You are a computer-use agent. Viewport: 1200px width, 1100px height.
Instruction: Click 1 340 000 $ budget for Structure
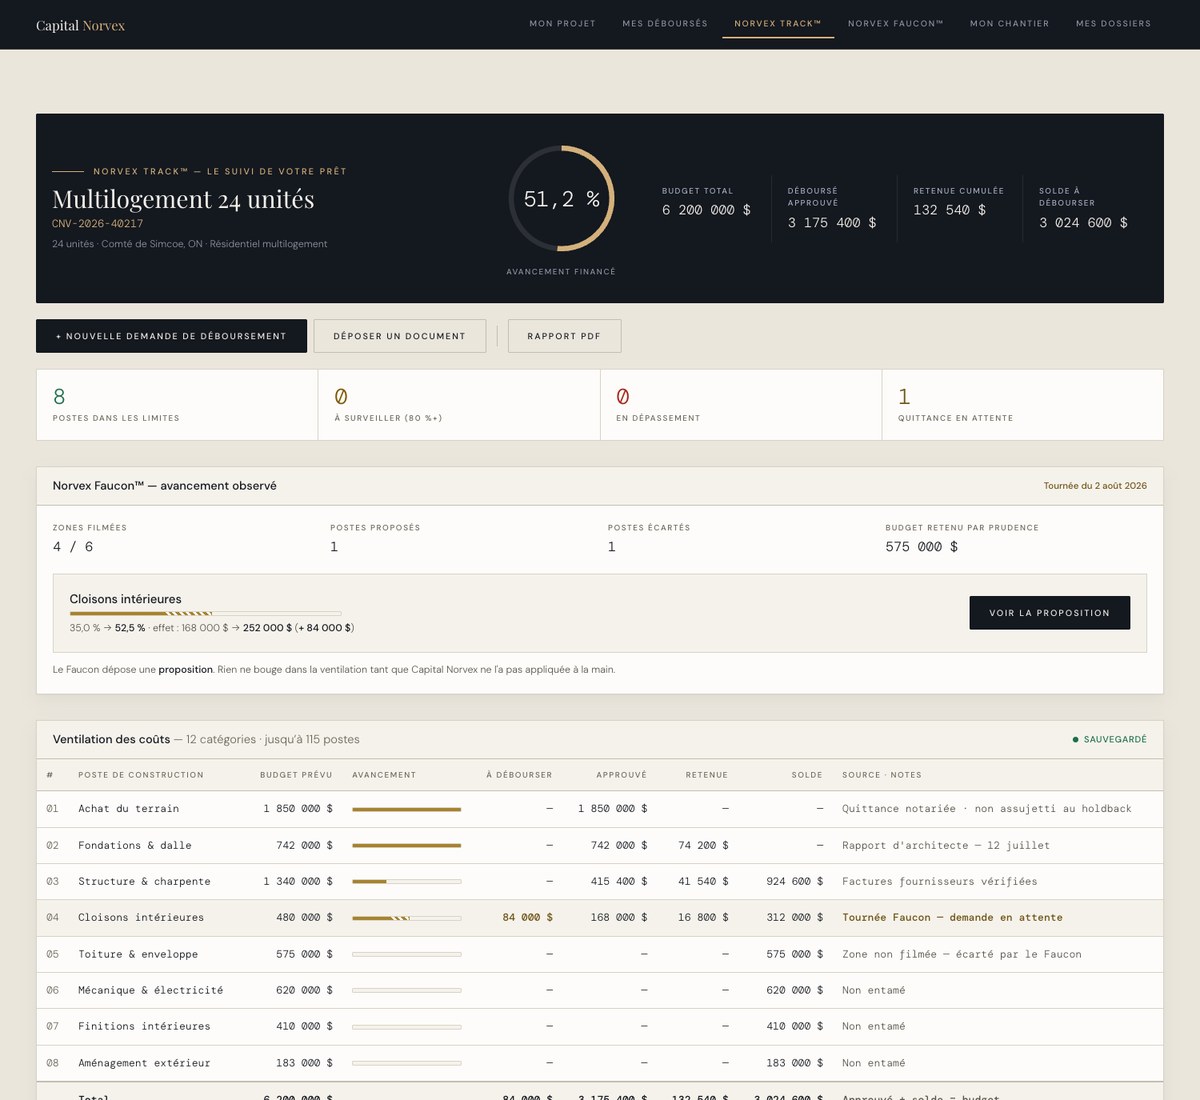click(298, 882)
